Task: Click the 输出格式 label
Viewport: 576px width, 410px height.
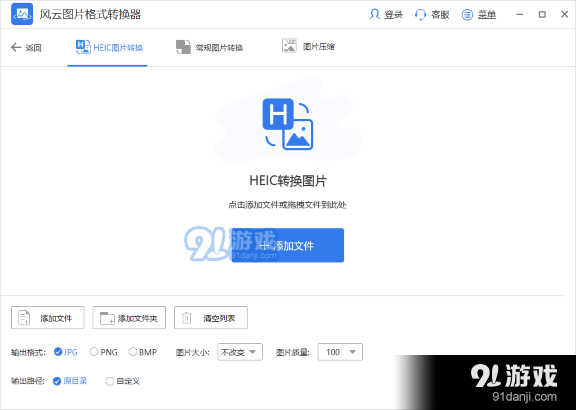Action: point(28,353)
